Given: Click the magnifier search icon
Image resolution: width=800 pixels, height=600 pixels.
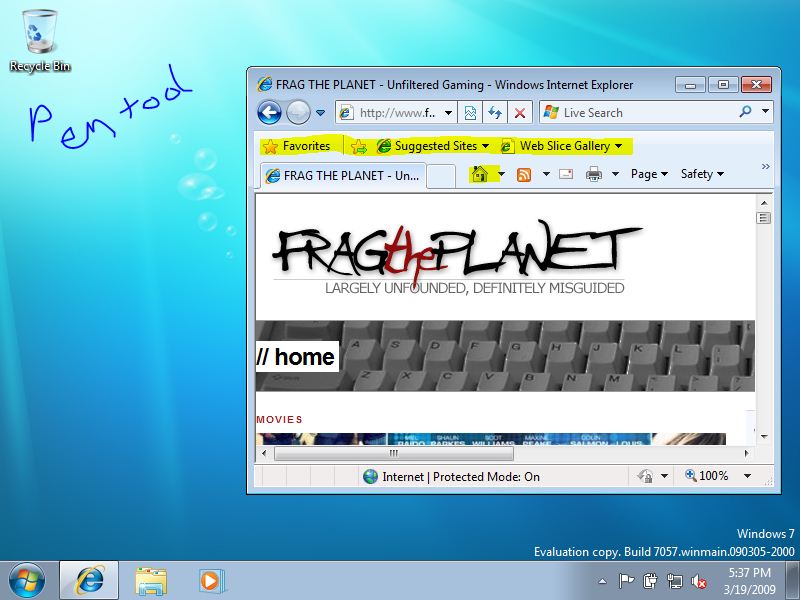Looking at the screenshot, I should coord(745,112).
